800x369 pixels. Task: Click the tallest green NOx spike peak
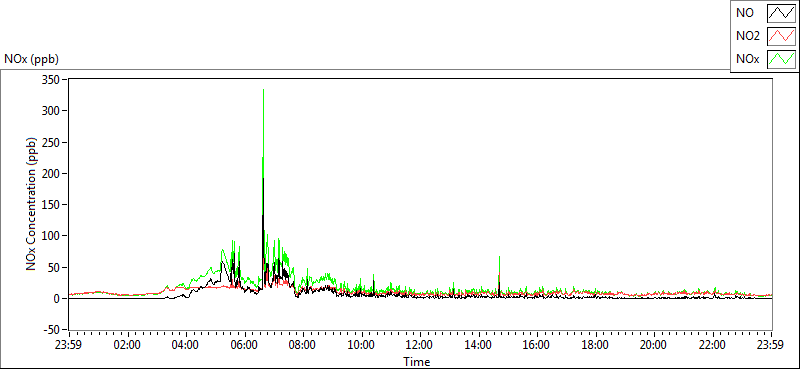[x=263, y=90]
